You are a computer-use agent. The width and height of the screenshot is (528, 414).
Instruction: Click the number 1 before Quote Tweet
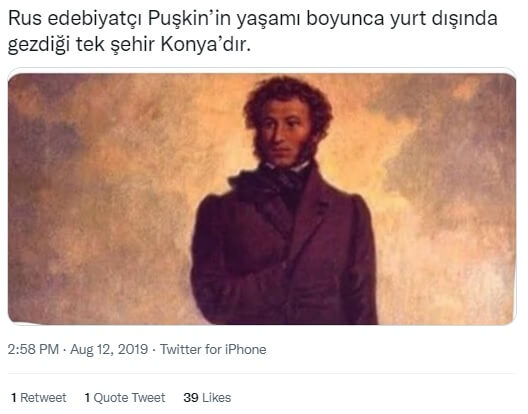[x=87, y=397]
